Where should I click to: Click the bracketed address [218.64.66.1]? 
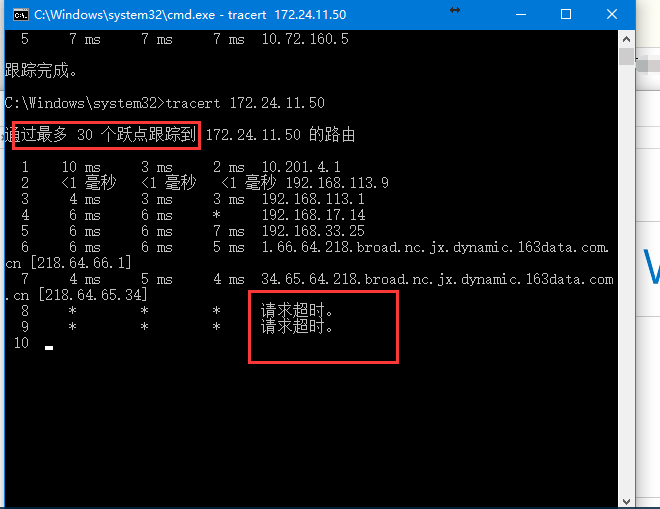tap(80, 263)
